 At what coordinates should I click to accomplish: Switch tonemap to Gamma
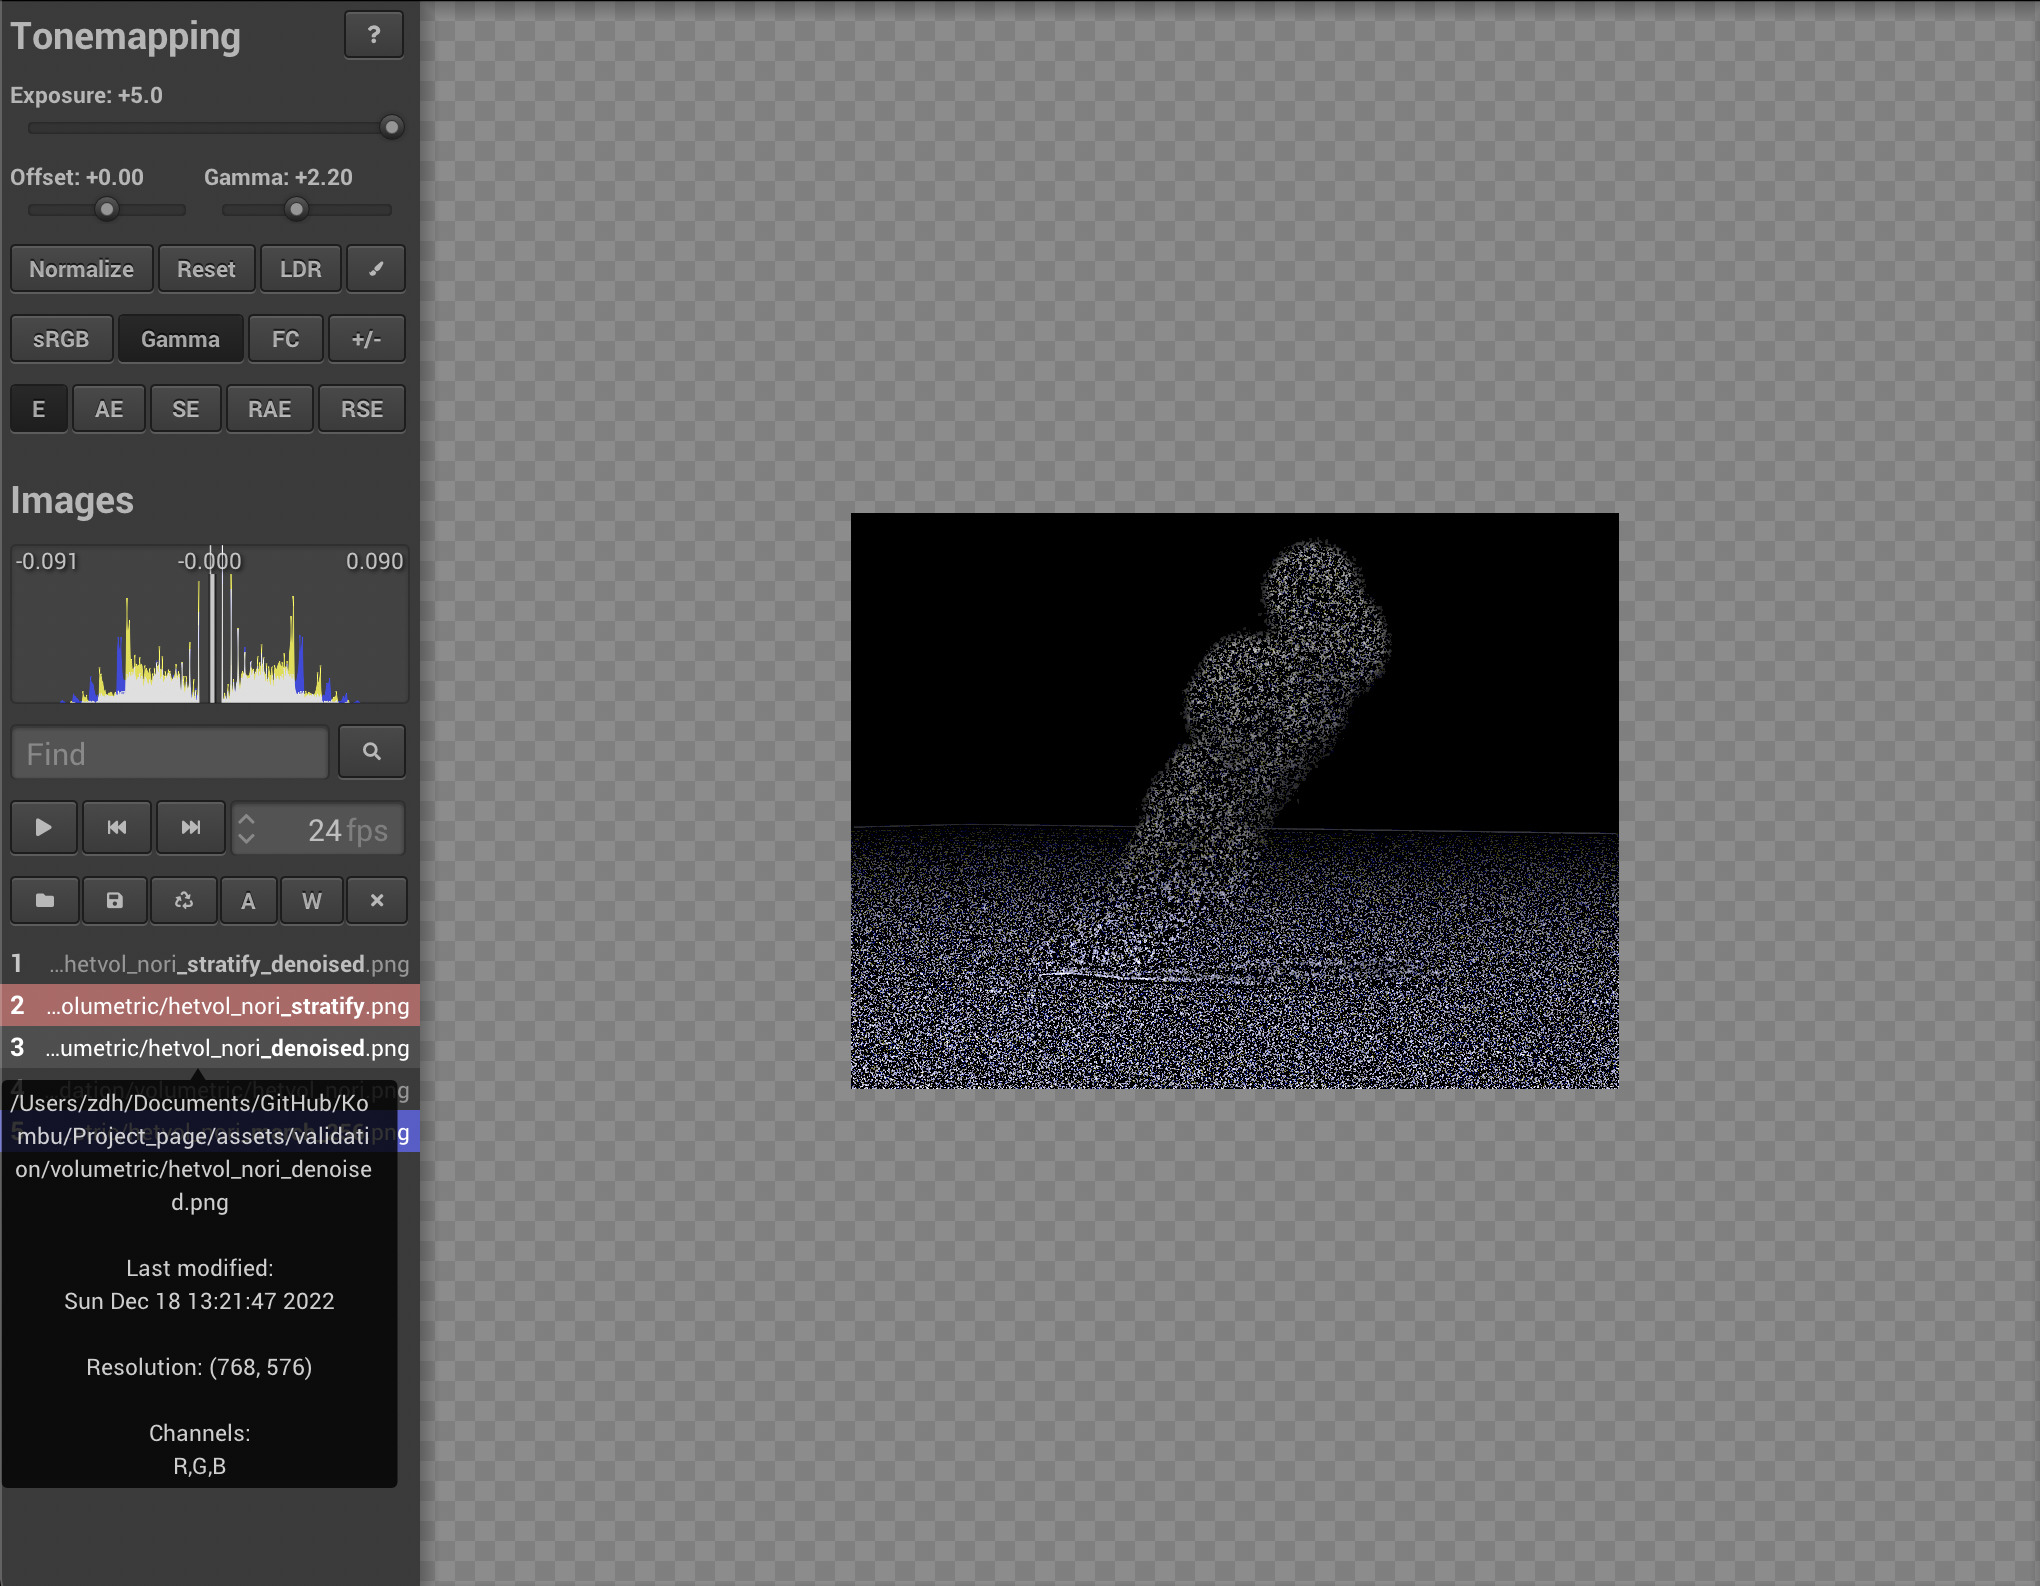(x=180, y=339)
